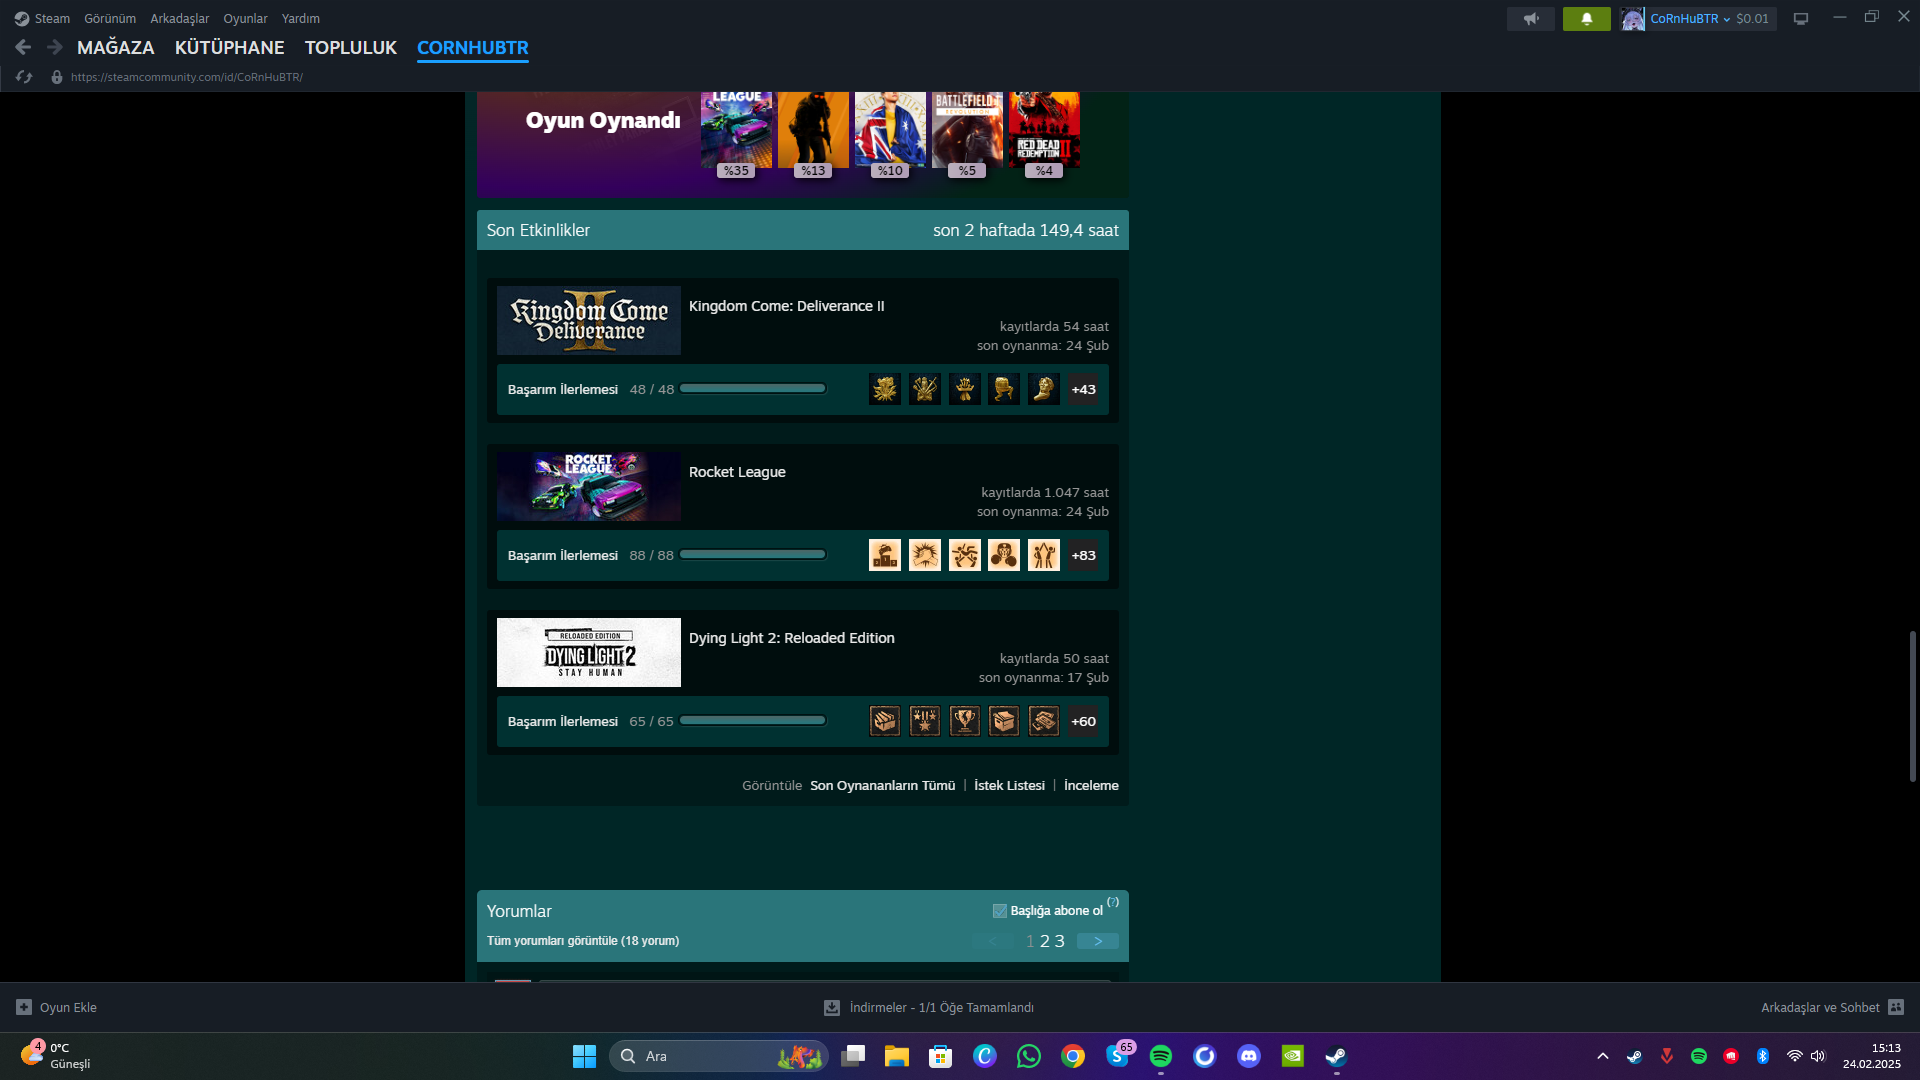The height and width of the screenshot is (1080, 1920).
Task: Expand +83 more Rocket League achievements
Action: pyautogui.click(x=1083, y=555)
